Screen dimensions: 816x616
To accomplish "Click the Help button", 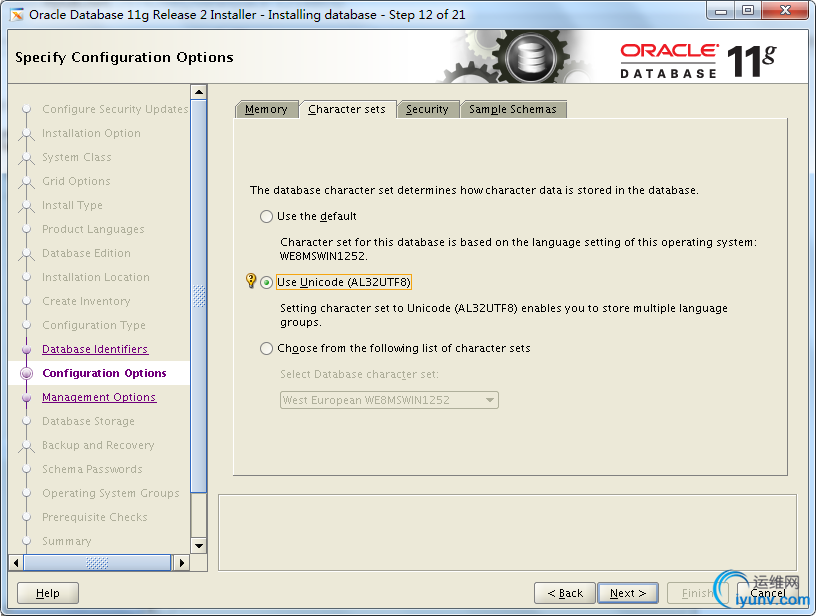I will [48, 593].
